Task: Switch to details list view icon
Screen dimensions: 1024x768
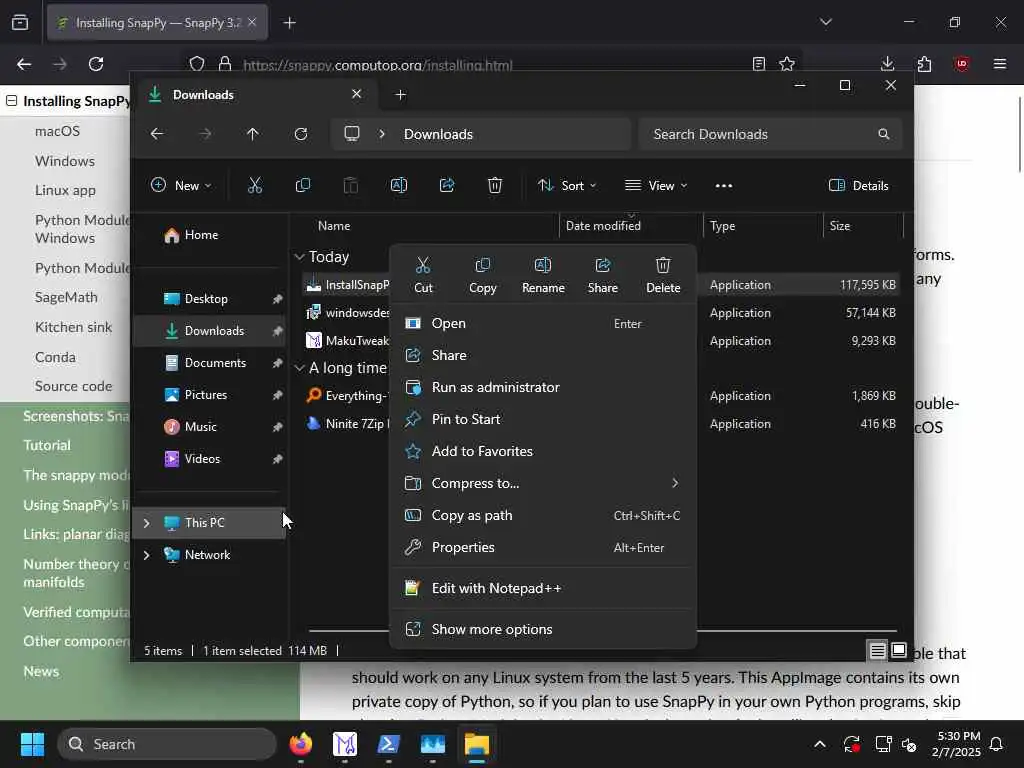Action: pos(877,650)
